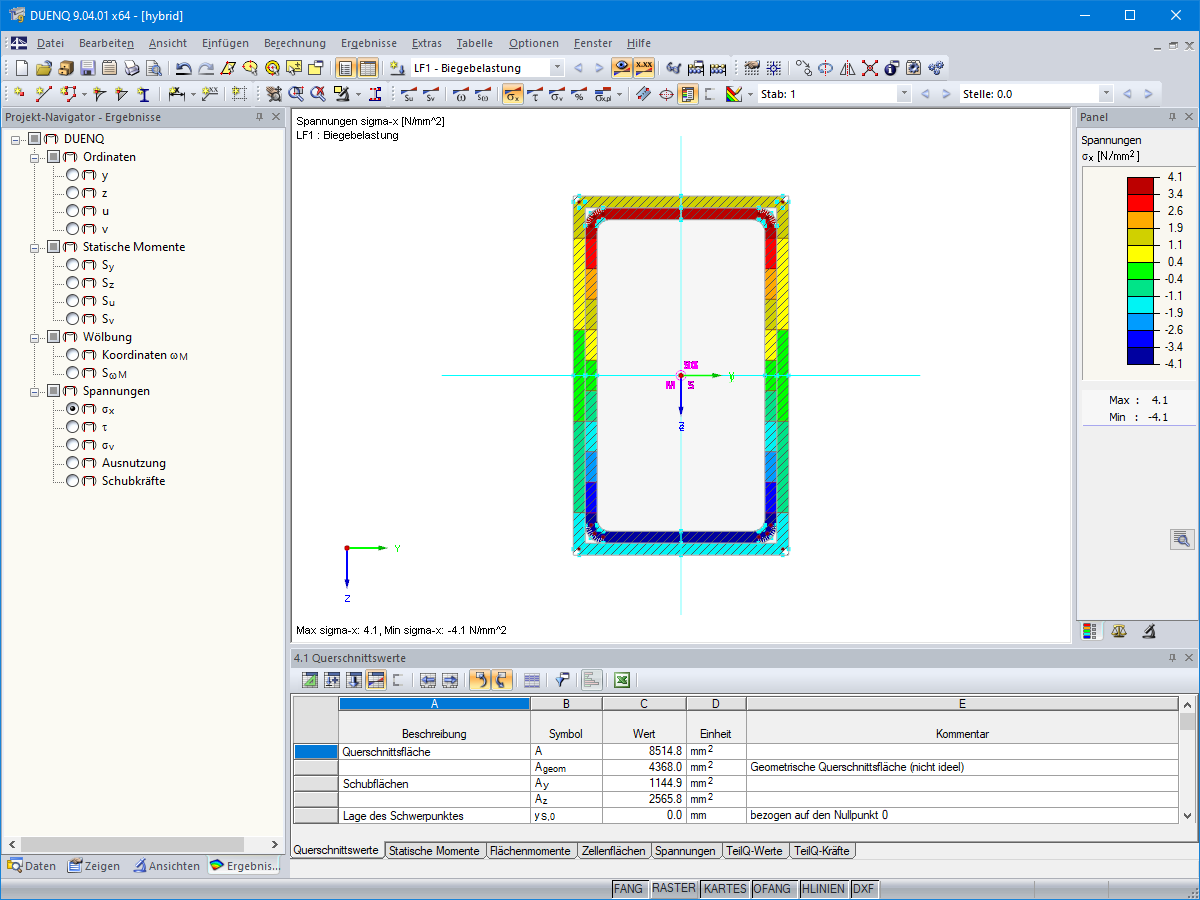Click the table filter funnel icon

pos(562,680)
